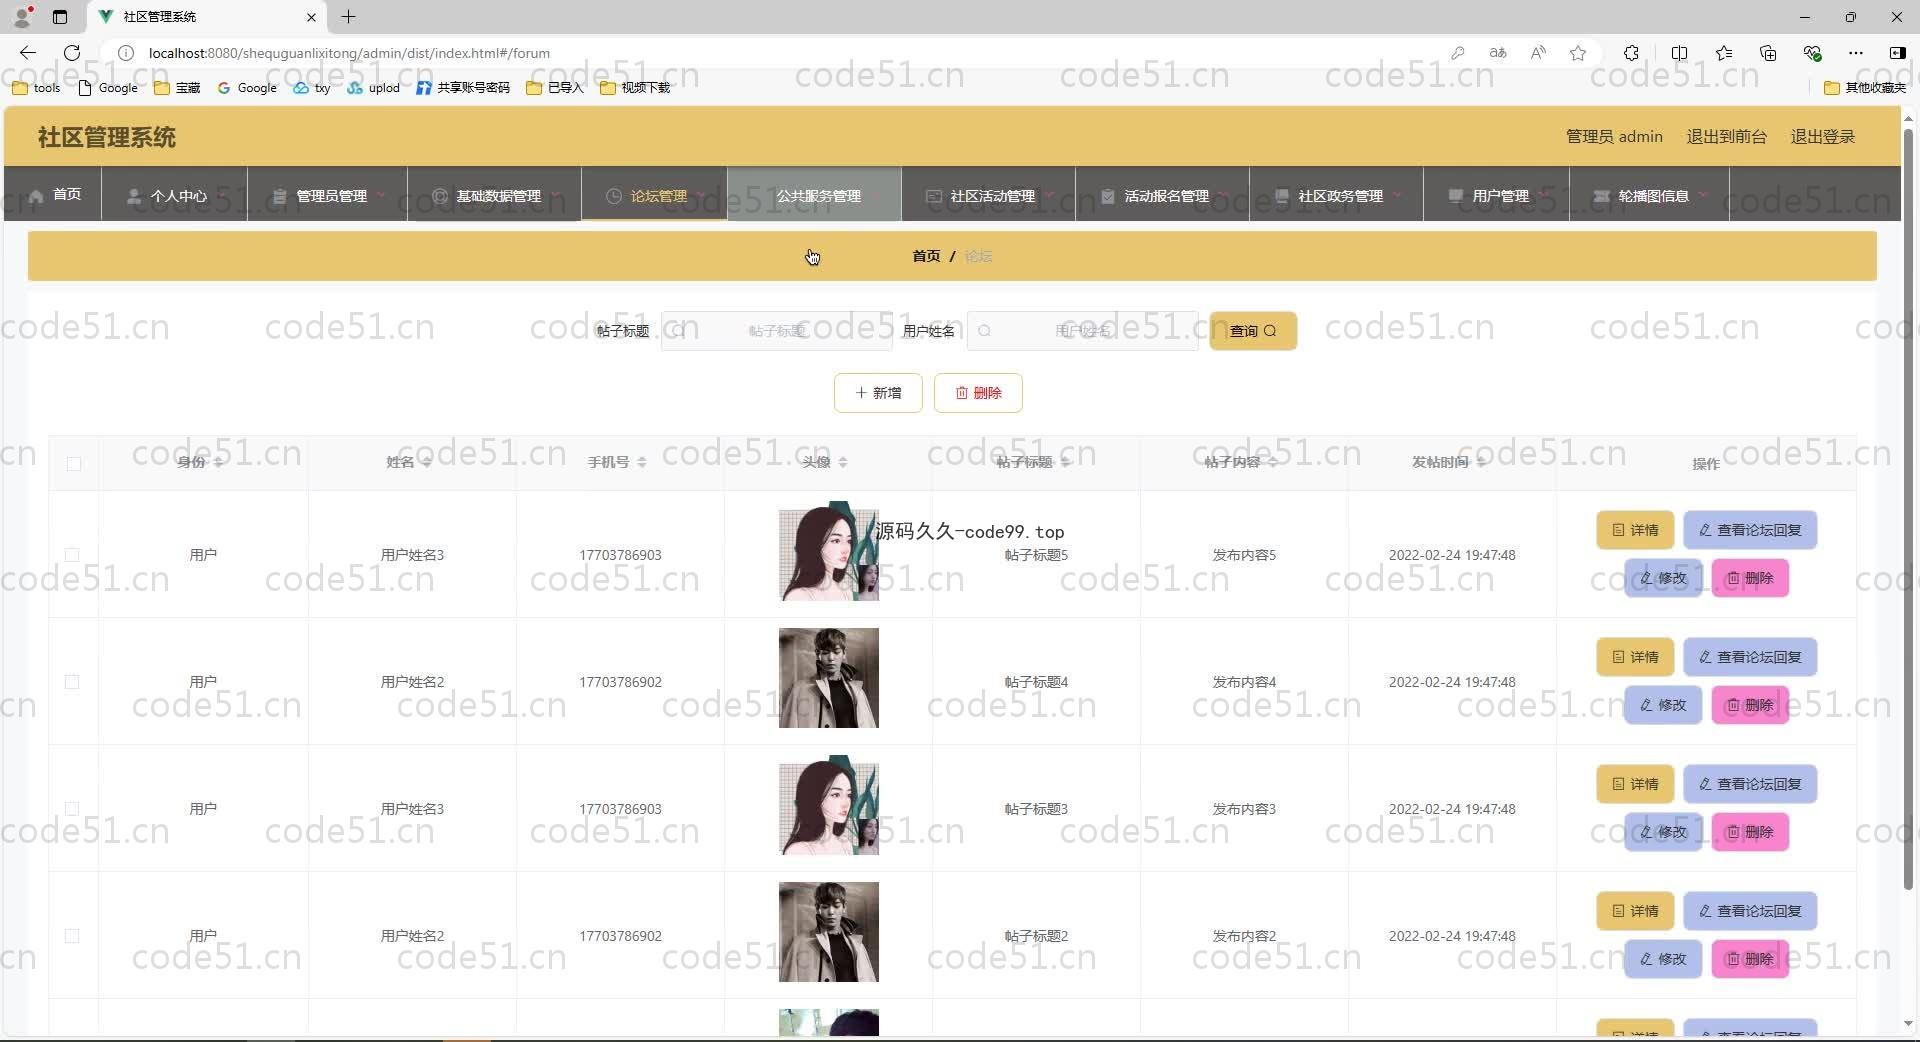
Task: Open the tools bookmark folder
Action: [36, 88]
